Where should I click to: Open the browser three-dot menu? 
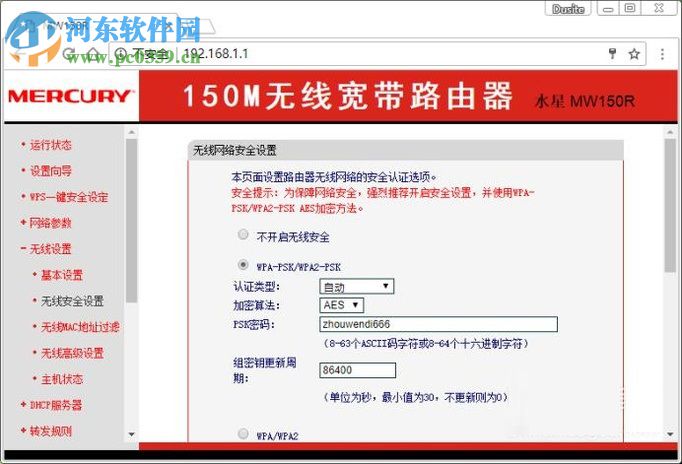662,54
